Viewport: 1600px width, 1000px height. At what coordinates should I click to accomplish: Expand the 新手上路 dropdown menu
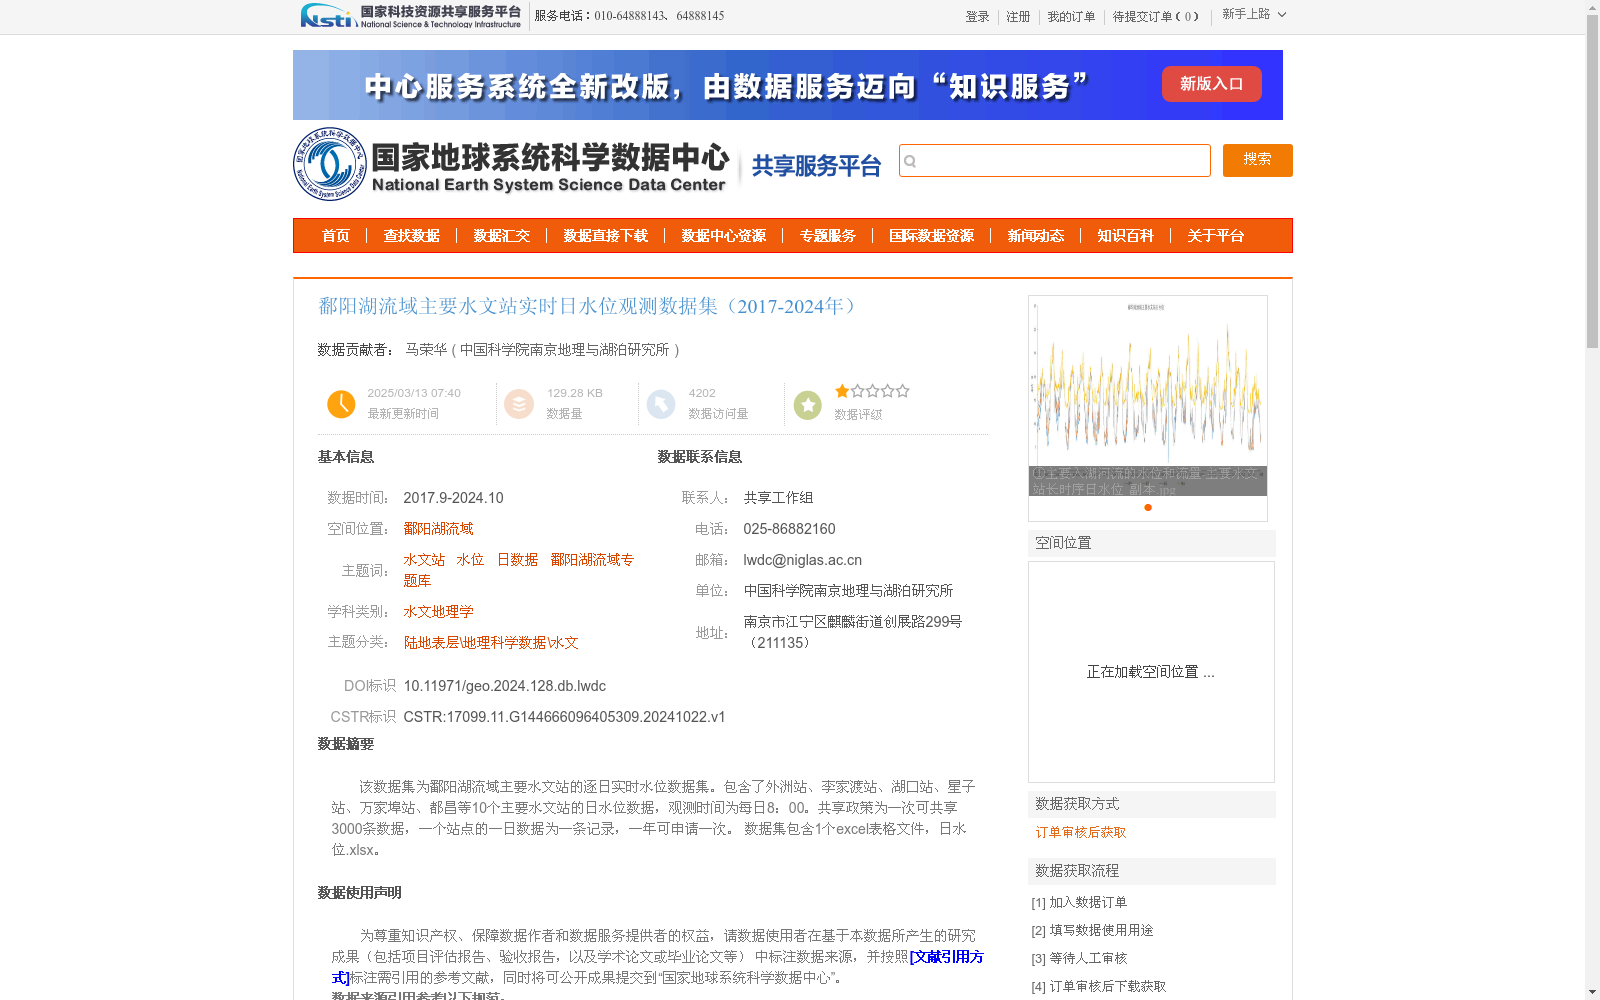click(1253, 16)
